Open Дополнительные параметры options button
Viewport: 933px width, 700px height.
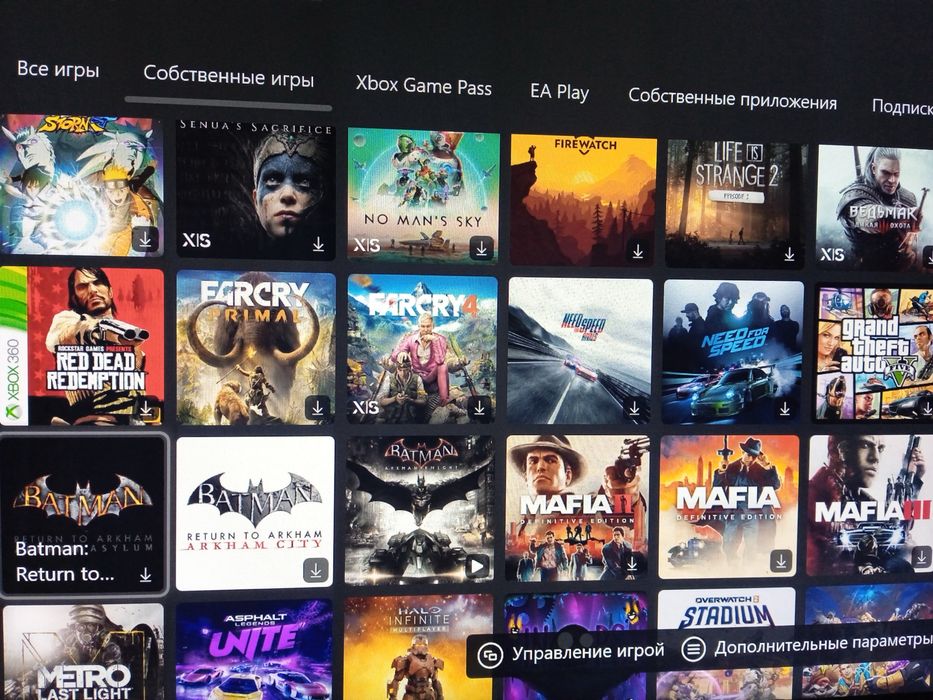pyautogui.click(x=807, y=648)
